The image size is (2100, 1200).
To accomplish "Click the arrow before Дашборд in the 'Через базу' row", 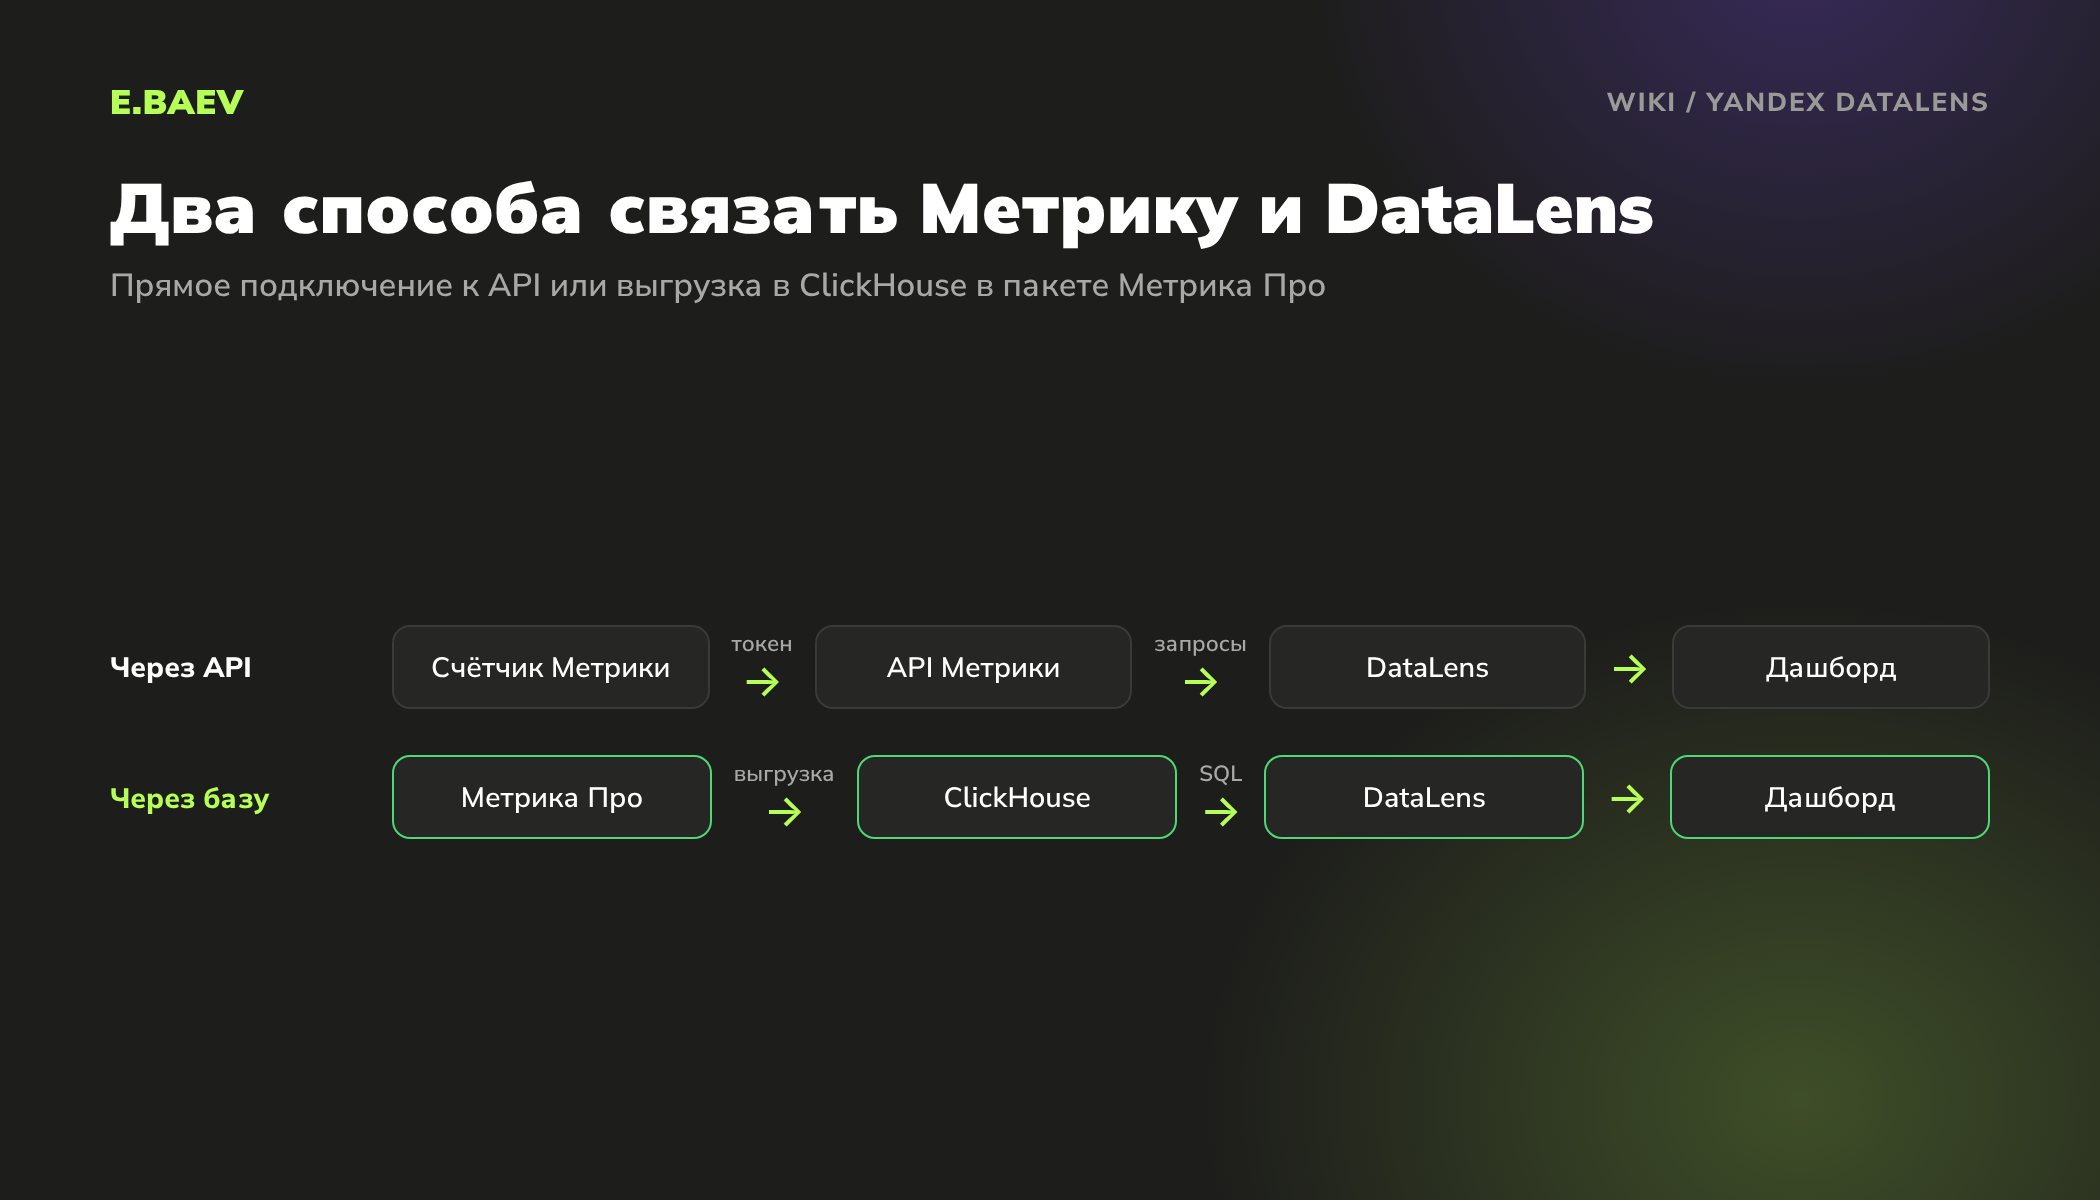I will point(1628,798).
